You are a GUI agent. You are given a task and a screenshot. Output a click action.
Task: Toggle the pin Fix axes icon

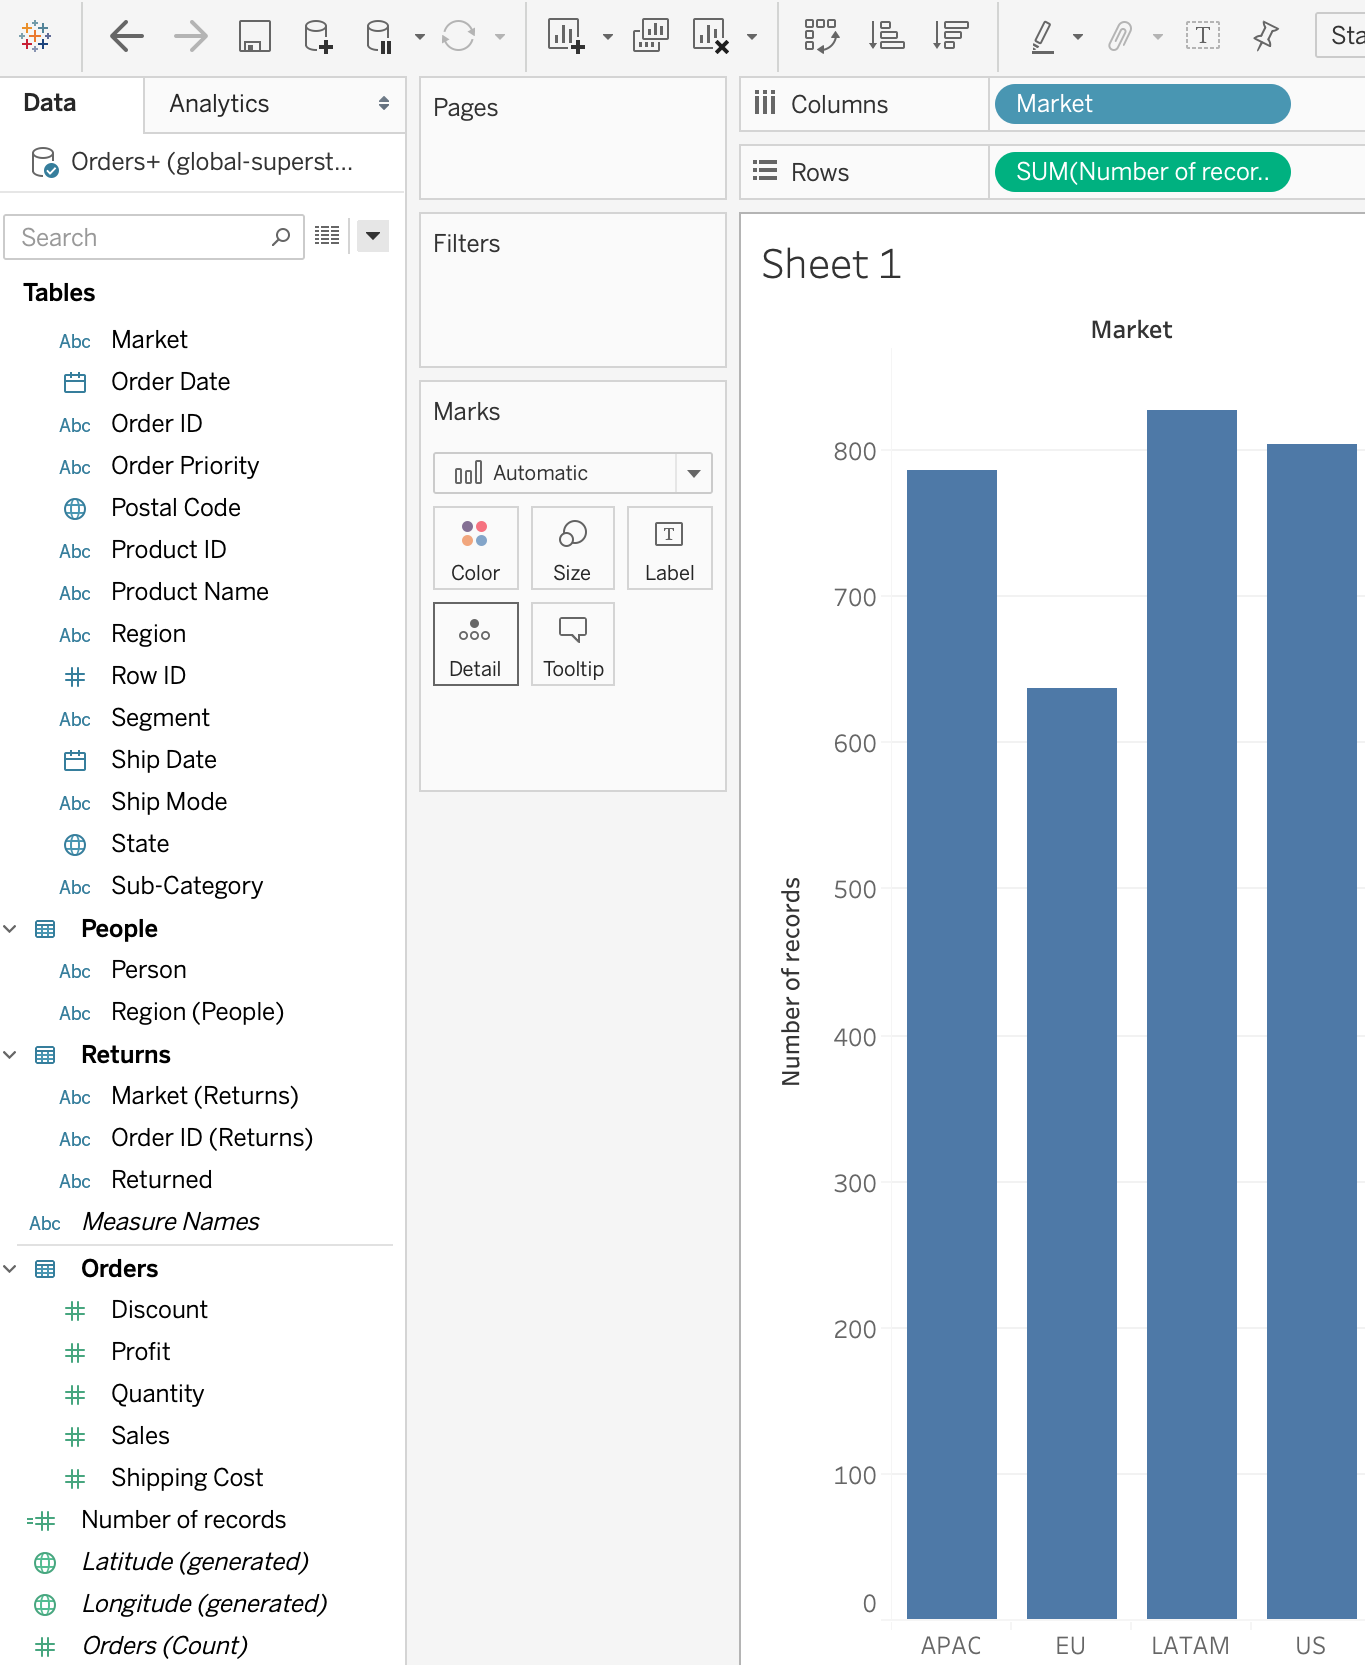(x=1265, y=37)
